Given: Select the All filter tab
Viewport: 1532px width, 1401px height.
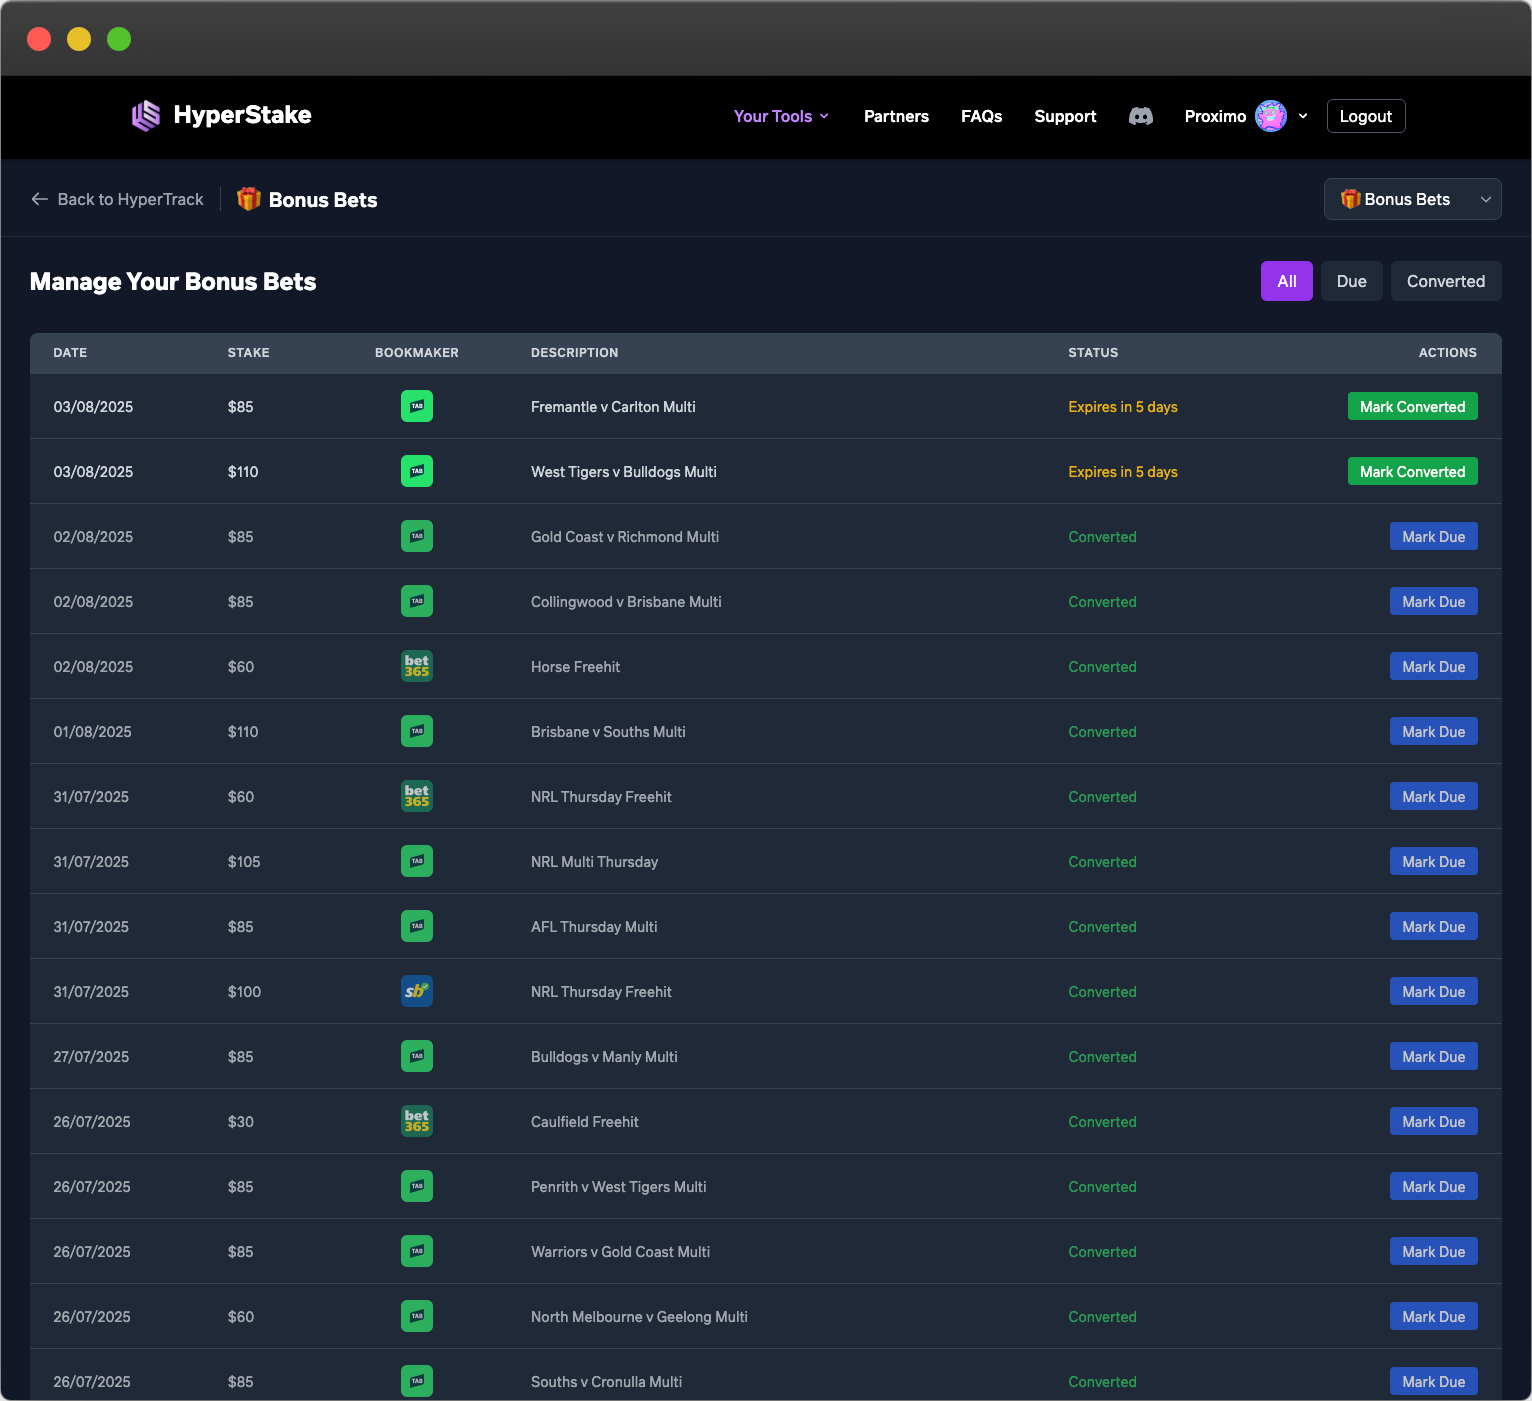Looking at the screenshot, I should pyautogui.click(x=1287, y=281).
